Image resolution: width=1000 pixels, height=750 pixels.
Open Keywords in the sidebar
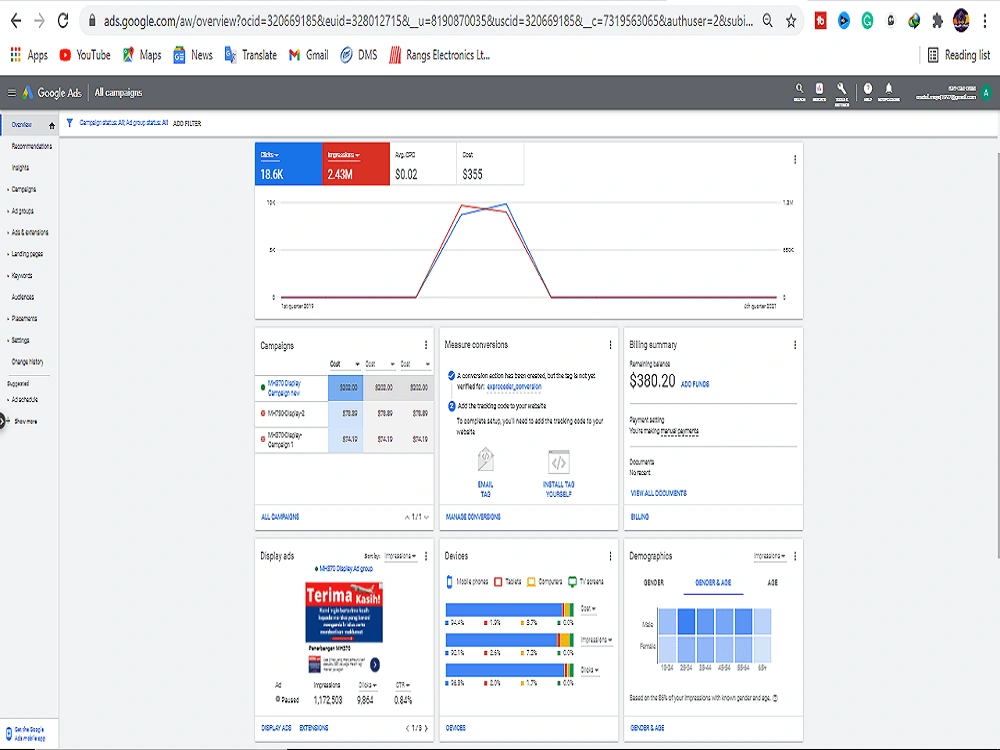[22, 276]
